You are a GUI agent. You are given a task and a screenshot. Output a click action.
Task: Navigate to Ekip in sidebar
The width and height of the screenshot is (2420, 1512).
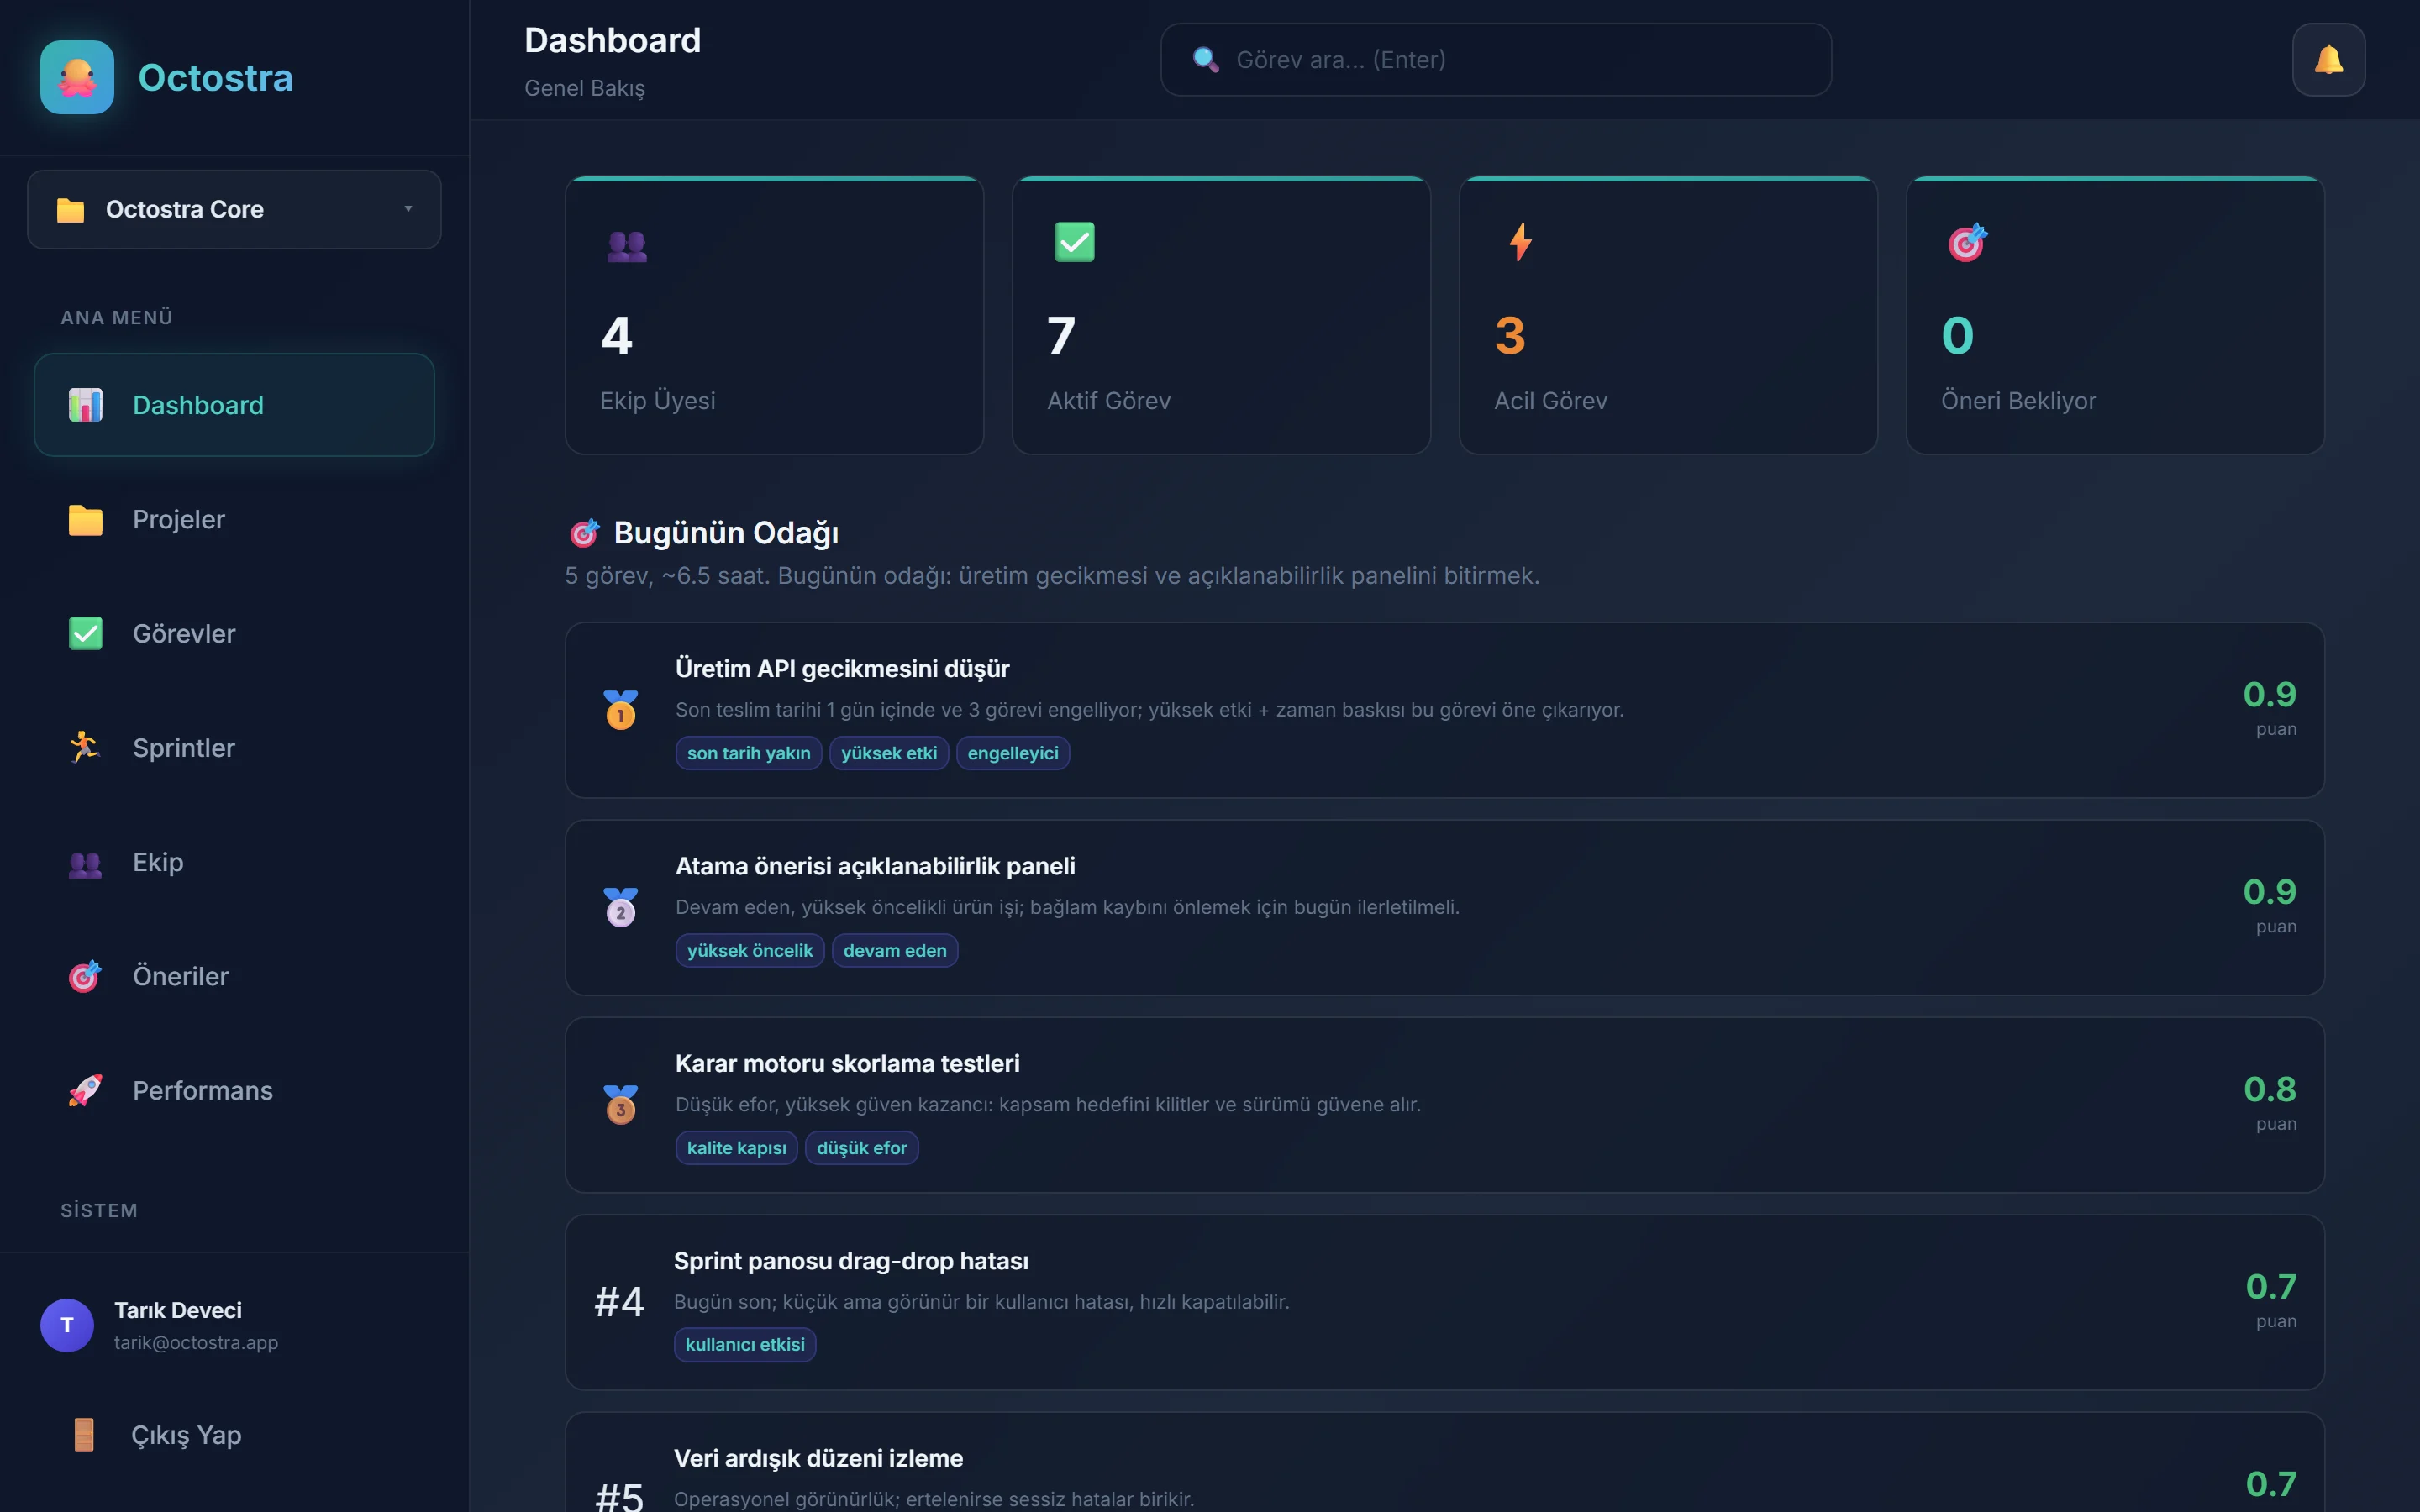(234, 862)
